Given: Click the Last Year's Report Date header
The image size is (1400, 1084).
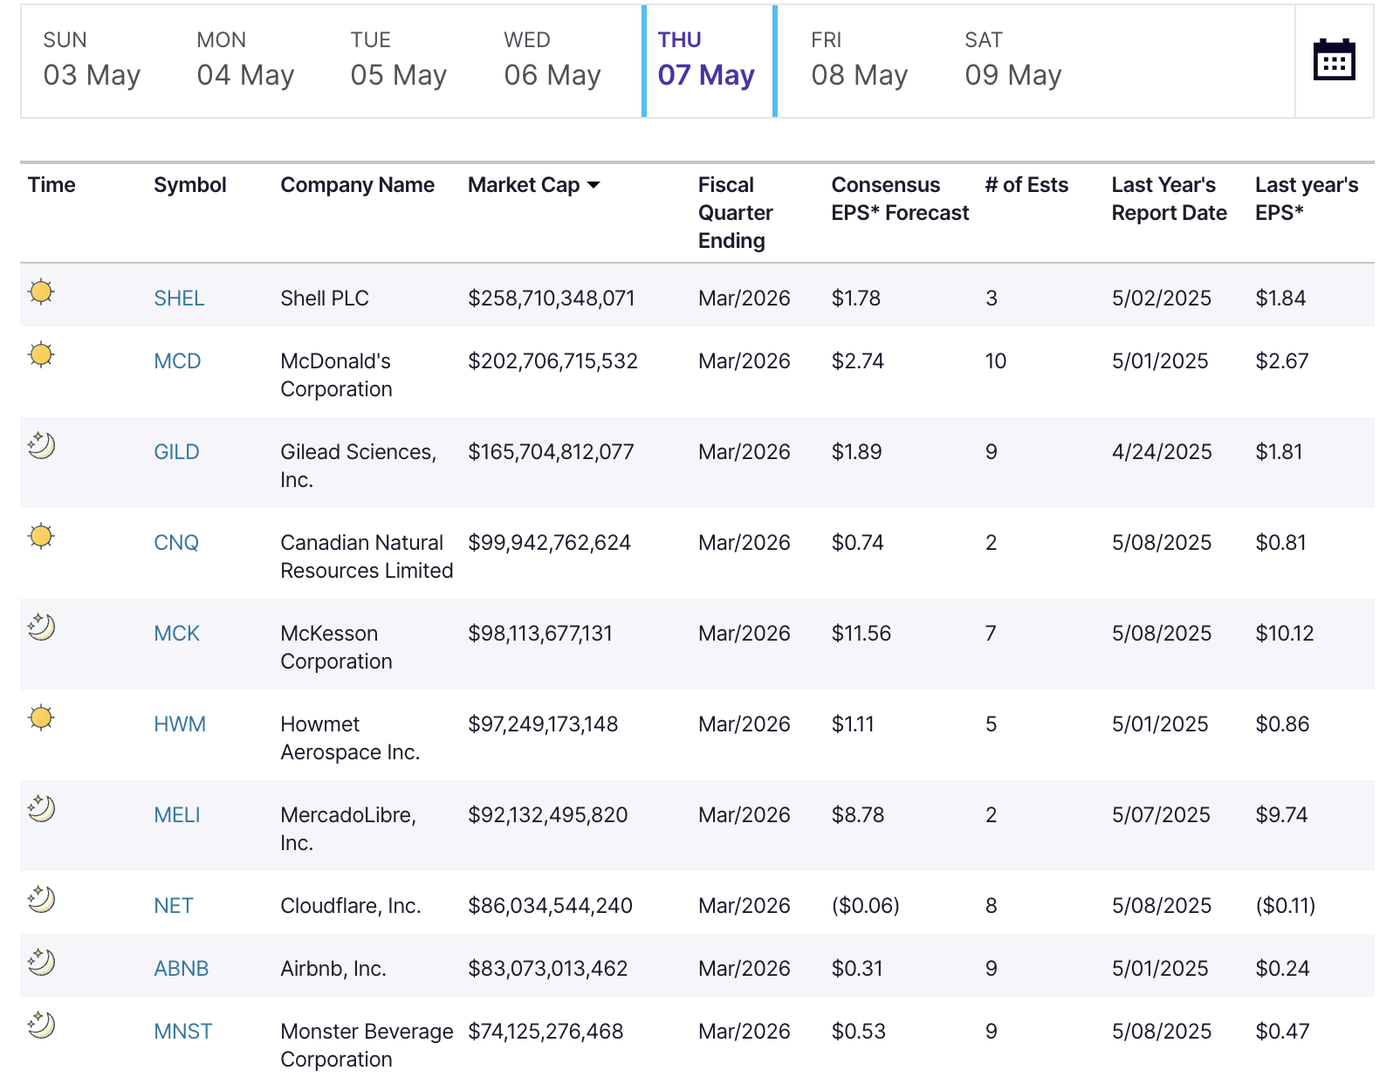Looking at the screenshot, I should point(1169,199).
